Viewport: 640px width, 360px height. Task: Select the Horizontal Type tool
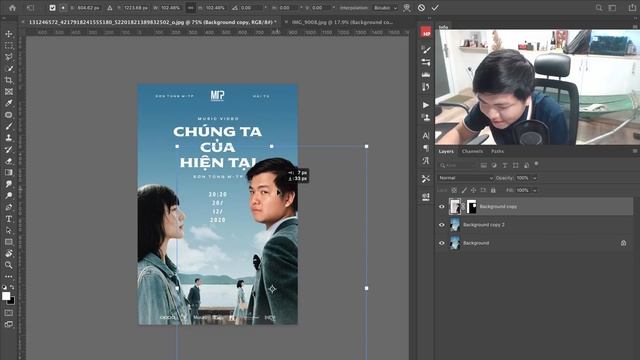(9, 219)
